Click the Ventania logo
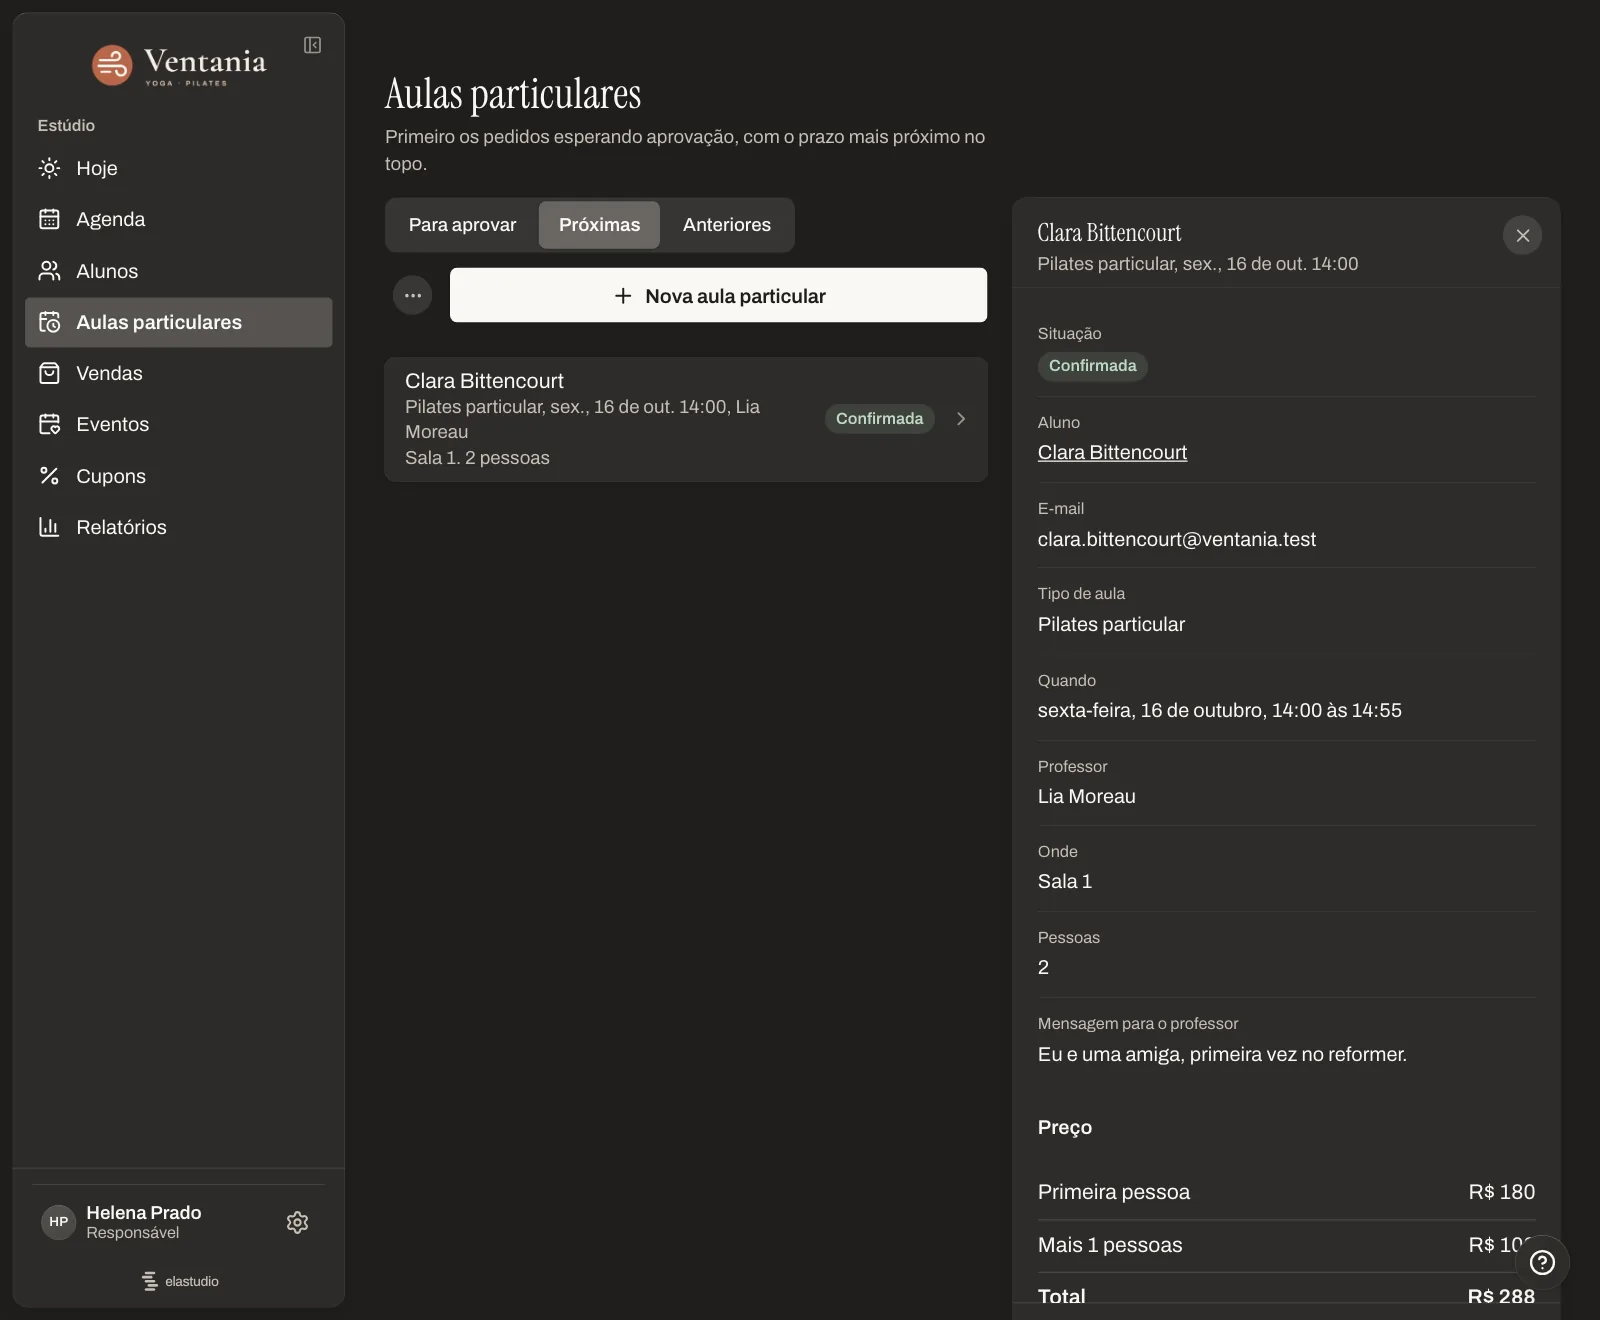The image size is (1600, 1320). tap(179, 66)
